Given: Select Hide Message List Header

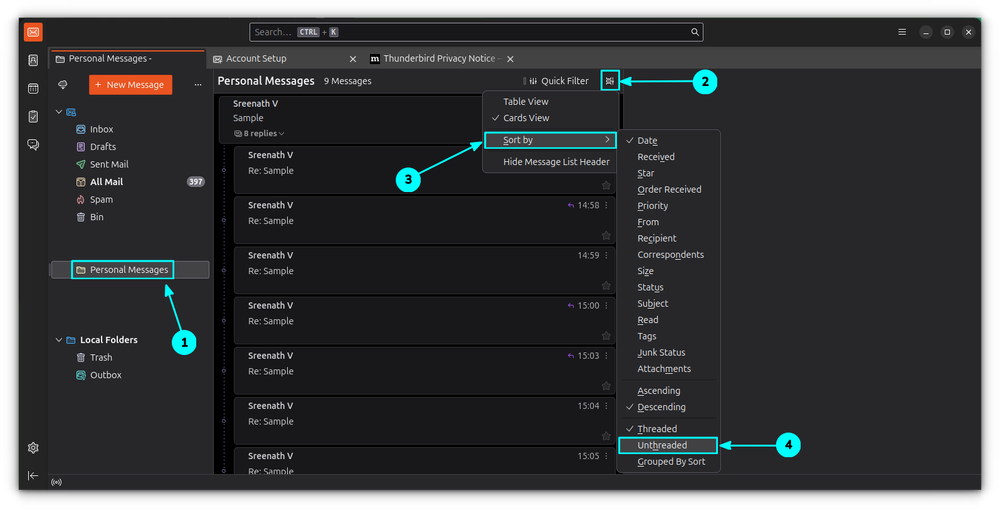Looking at the screenshot, I should [556, 162].
